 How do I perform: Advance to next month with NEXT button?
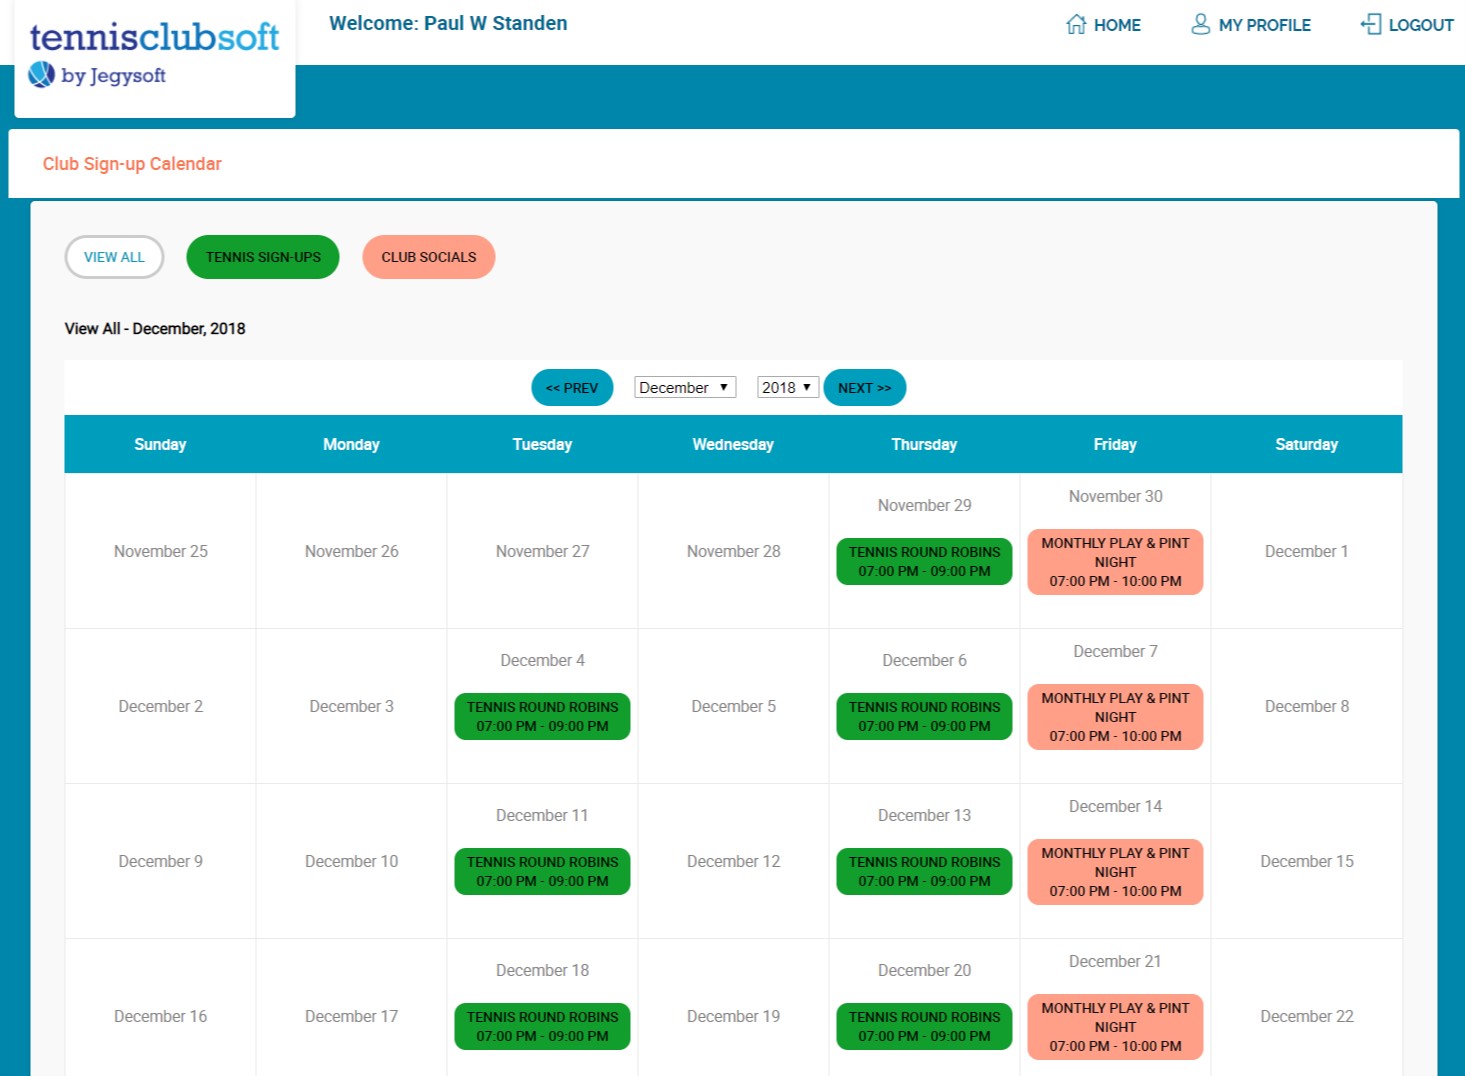click(864, 388)
